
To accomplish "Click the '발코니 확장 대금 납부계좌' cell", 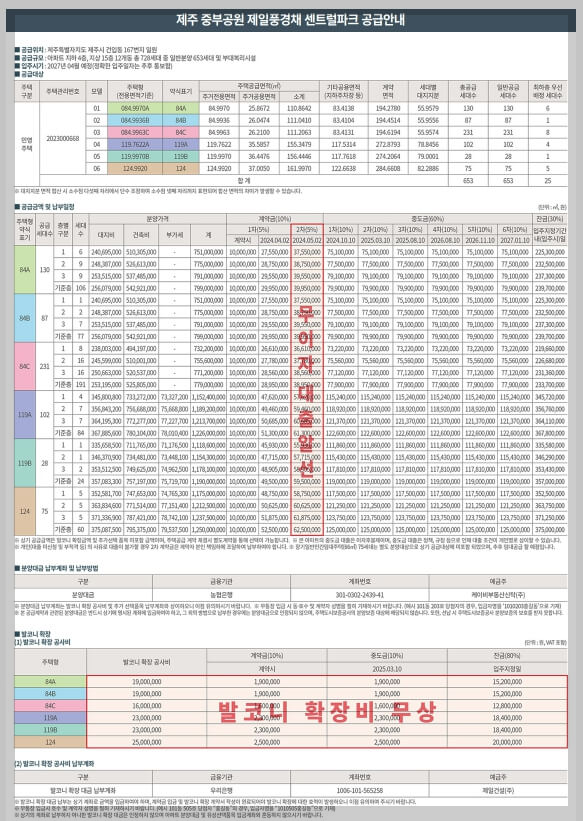I will point(83,791).
